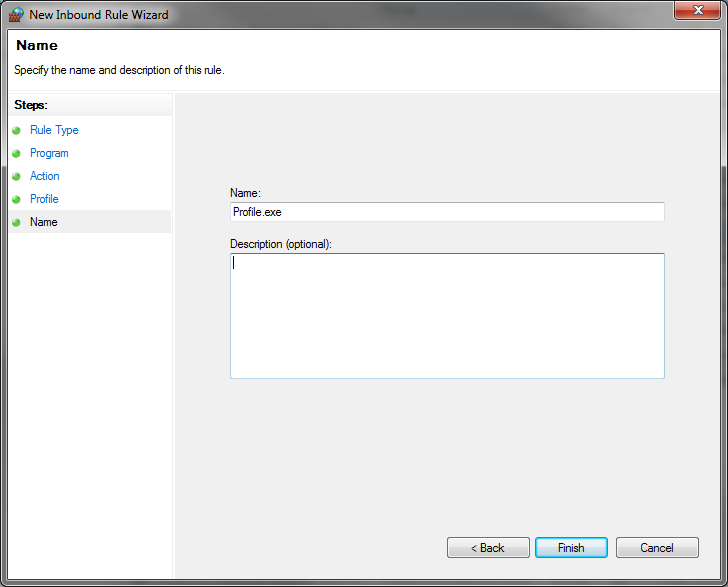Click the green bullet beside Program
This screenshot has height=587, width=728.
click(16, 153)
